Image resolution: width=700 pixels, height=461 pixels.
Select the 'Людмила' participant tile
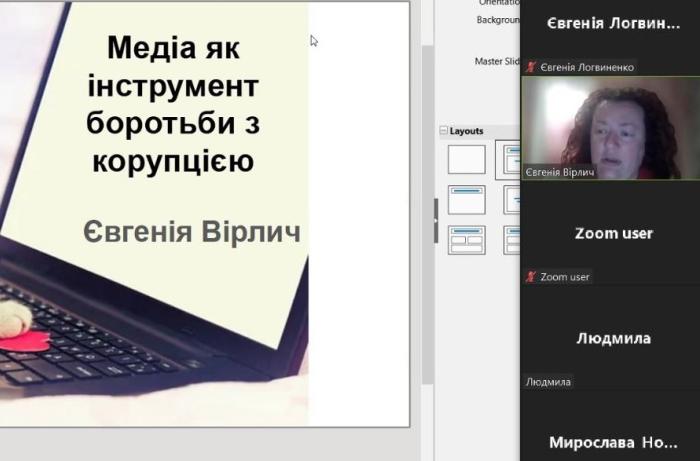coord(610,337)
